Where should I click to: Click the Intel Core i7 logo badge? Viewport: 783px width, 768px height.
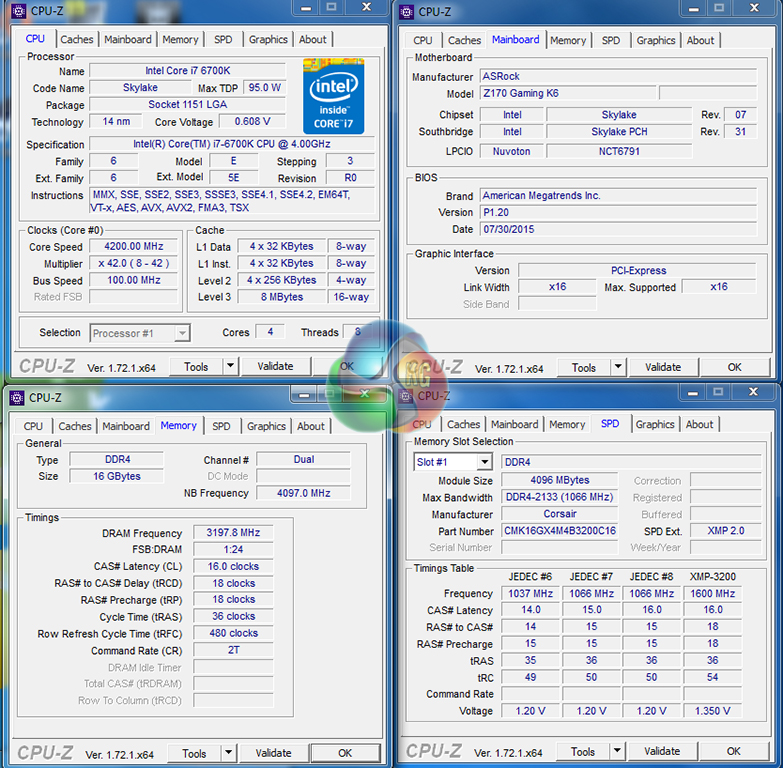pyautogui.click(x=333, y=95)
